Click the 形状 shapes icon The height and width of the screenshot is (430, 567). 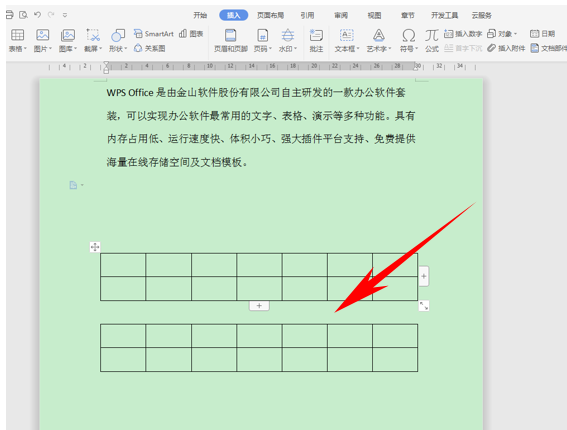[x=118, y=35]
